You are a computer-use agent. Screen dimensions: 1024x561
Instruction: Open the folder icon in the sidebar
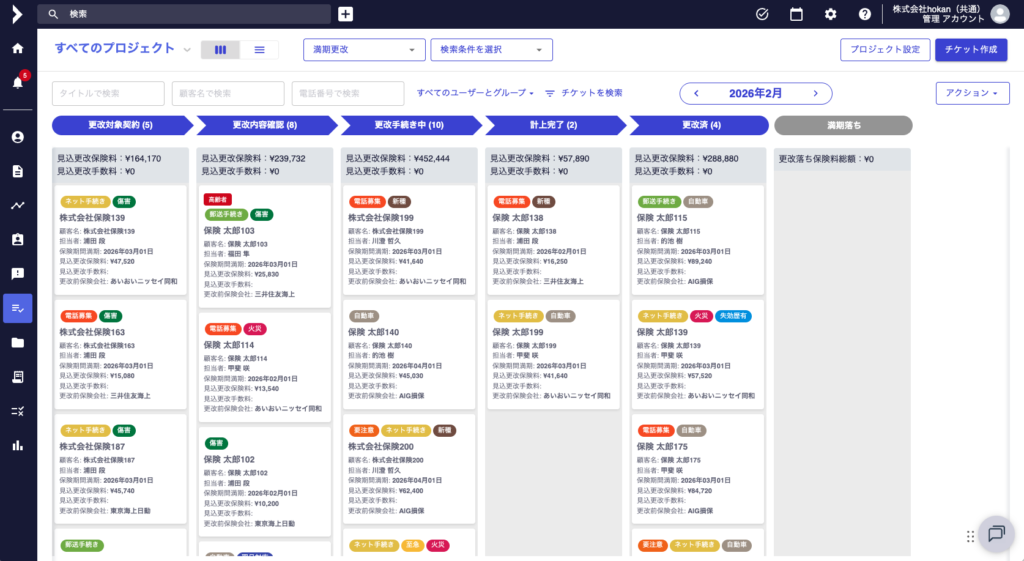(17, 343)
